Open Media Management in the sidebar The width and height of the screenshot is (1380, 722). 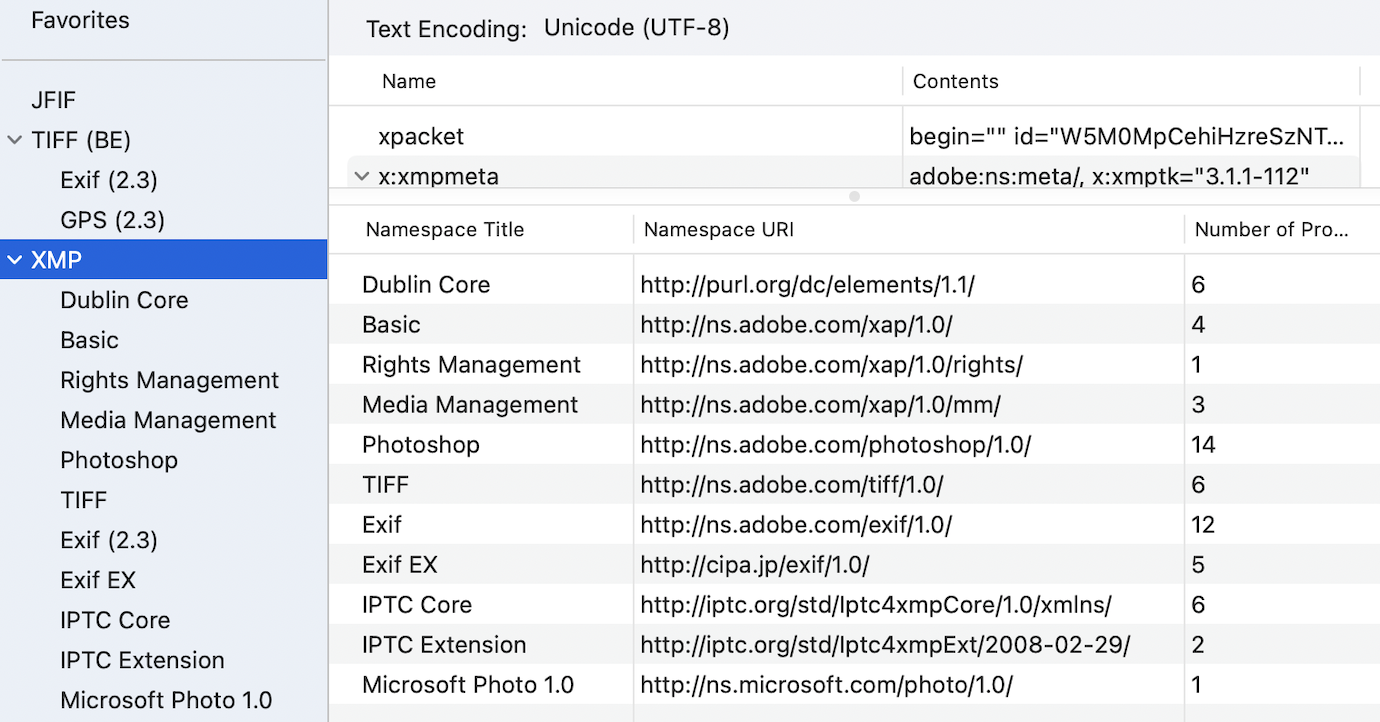(168, 420)
